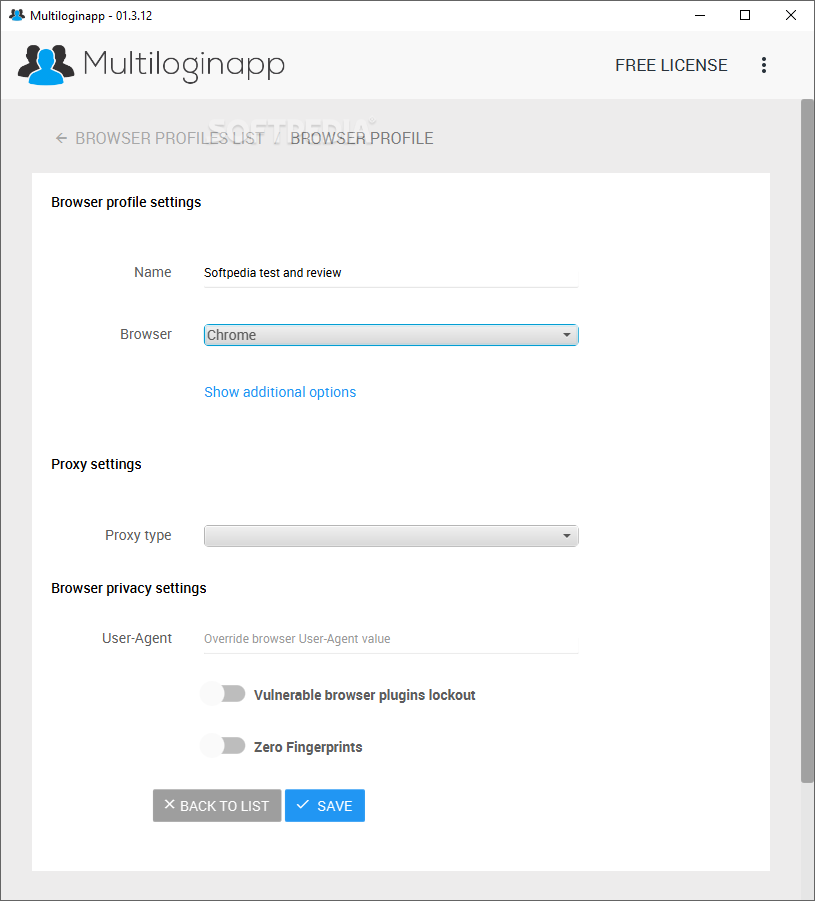The image size is (815, 901).
Task: Click the Multiloginapp people logo
Action: click(x=46, y=64)
